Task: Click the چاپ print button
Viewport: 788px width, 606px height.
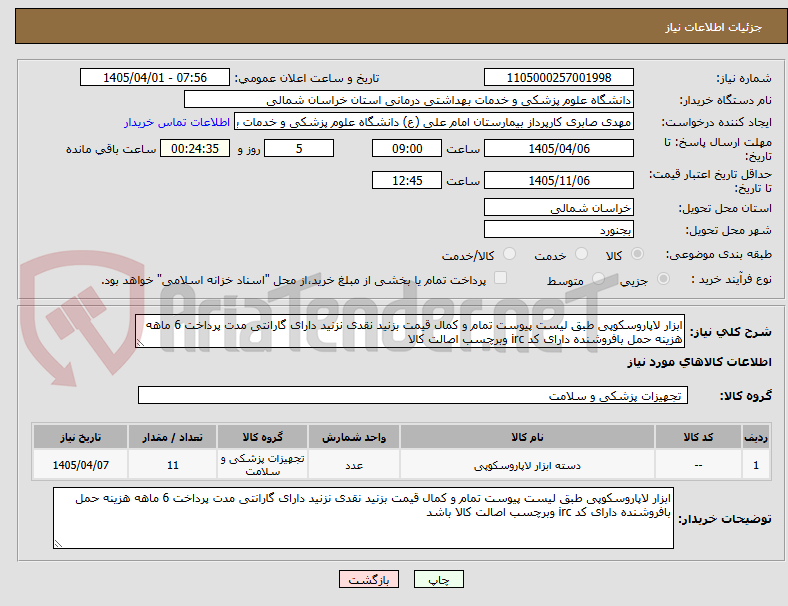Action: [x=439, y=579]
